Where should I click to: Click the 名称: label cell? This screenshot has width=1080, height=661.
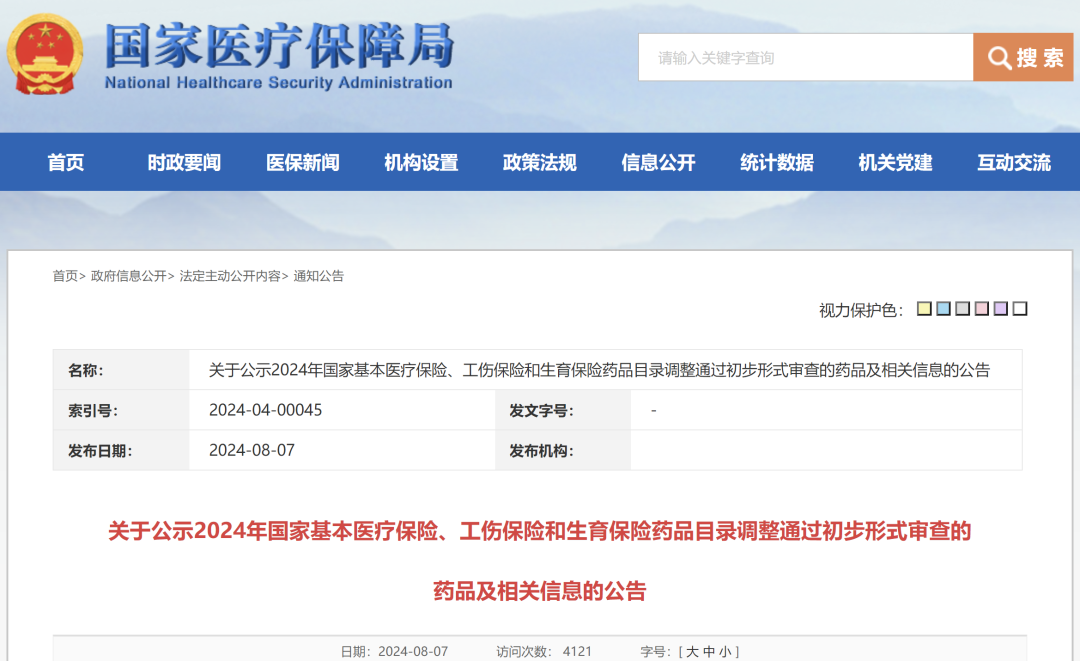click(121, 370)
